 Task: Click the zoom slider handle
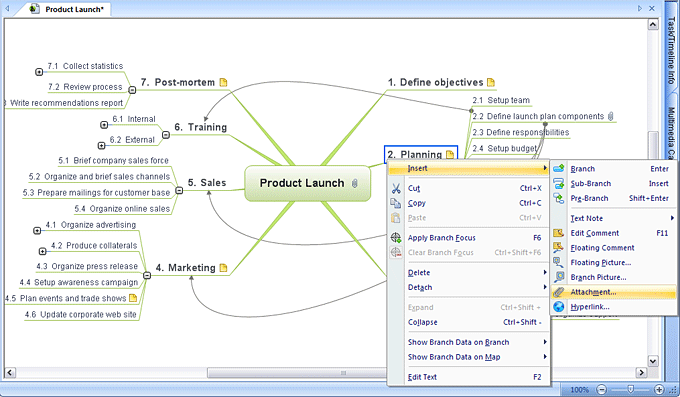[x=631, y=389]
